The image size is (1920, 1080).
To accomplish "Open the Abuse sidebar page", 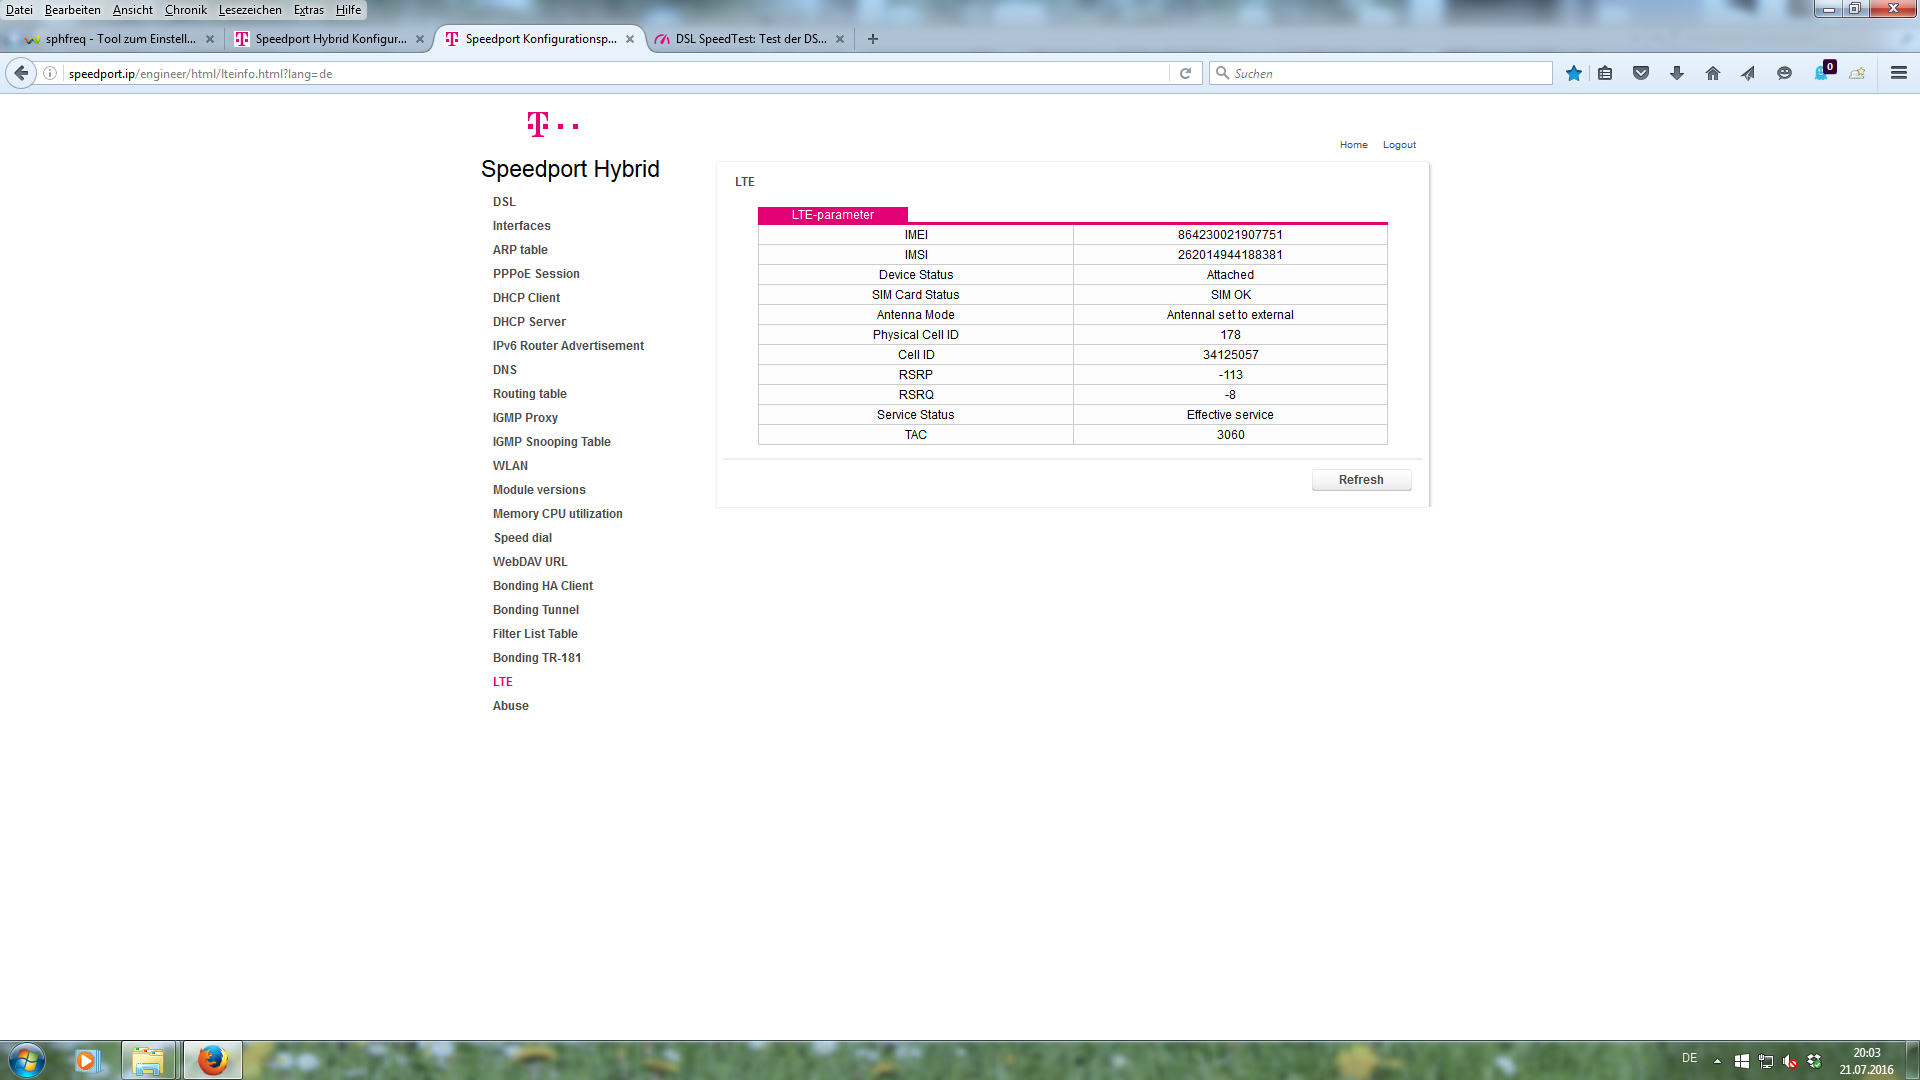I will [510, 706].
